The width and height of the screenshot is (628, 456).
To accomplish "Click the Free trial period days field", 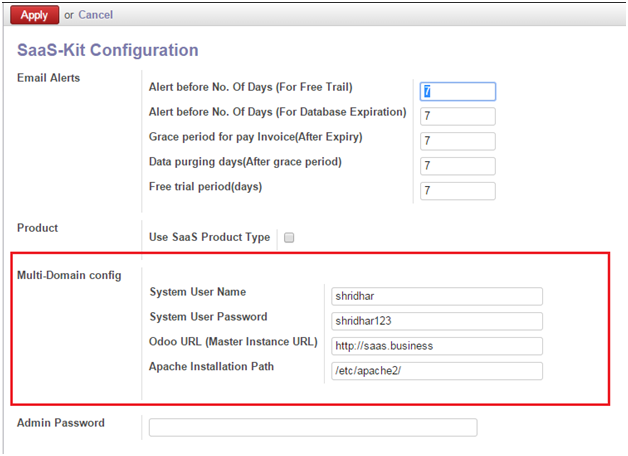I will coord(458,191).
